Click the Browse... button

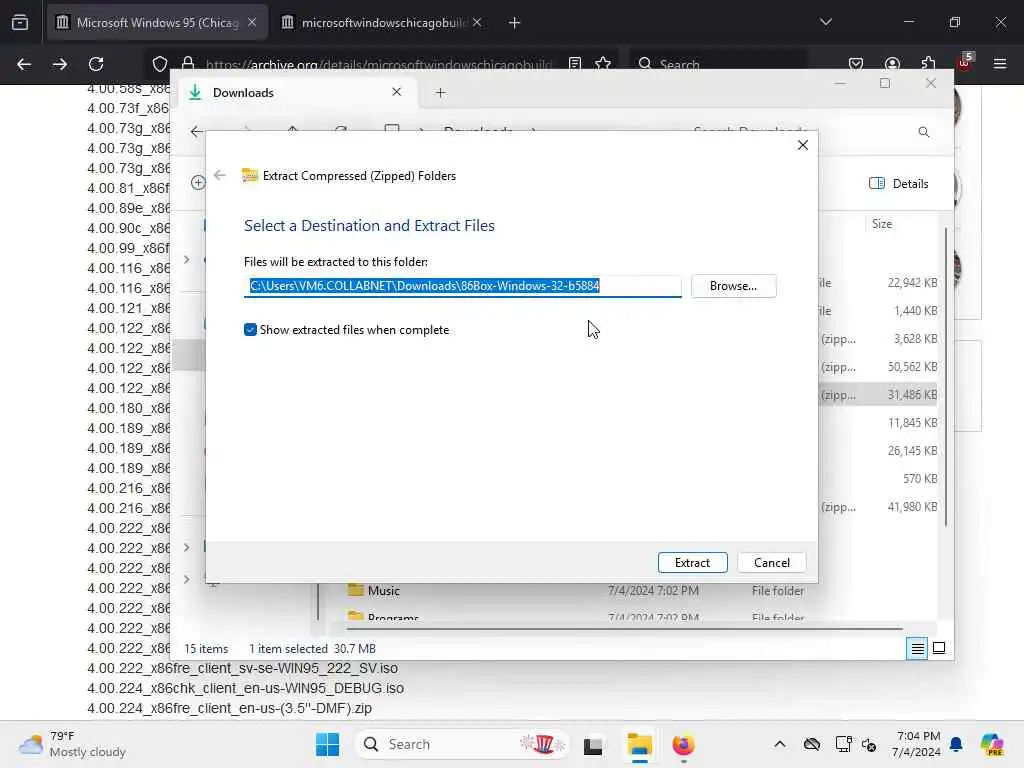733,286
